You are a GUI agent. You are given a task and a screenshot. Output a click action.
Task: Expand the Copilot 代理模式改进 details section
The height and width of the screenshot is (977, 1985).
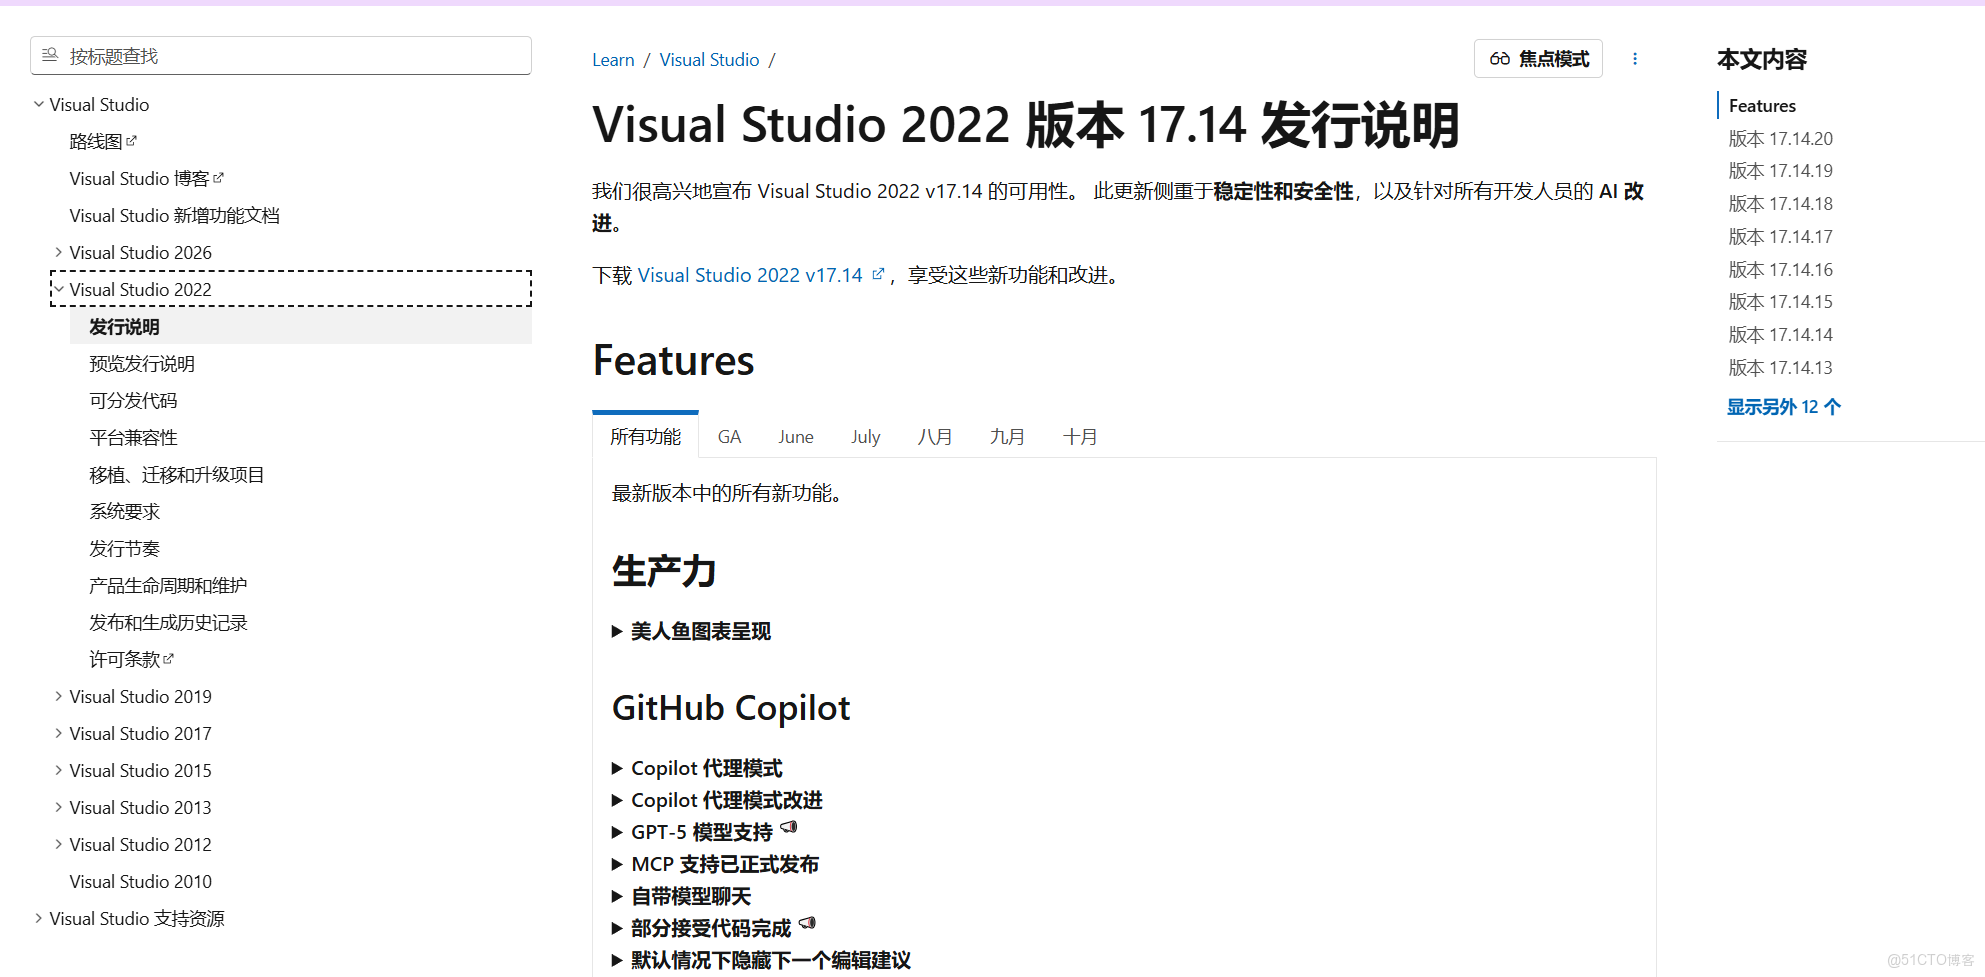717,800
